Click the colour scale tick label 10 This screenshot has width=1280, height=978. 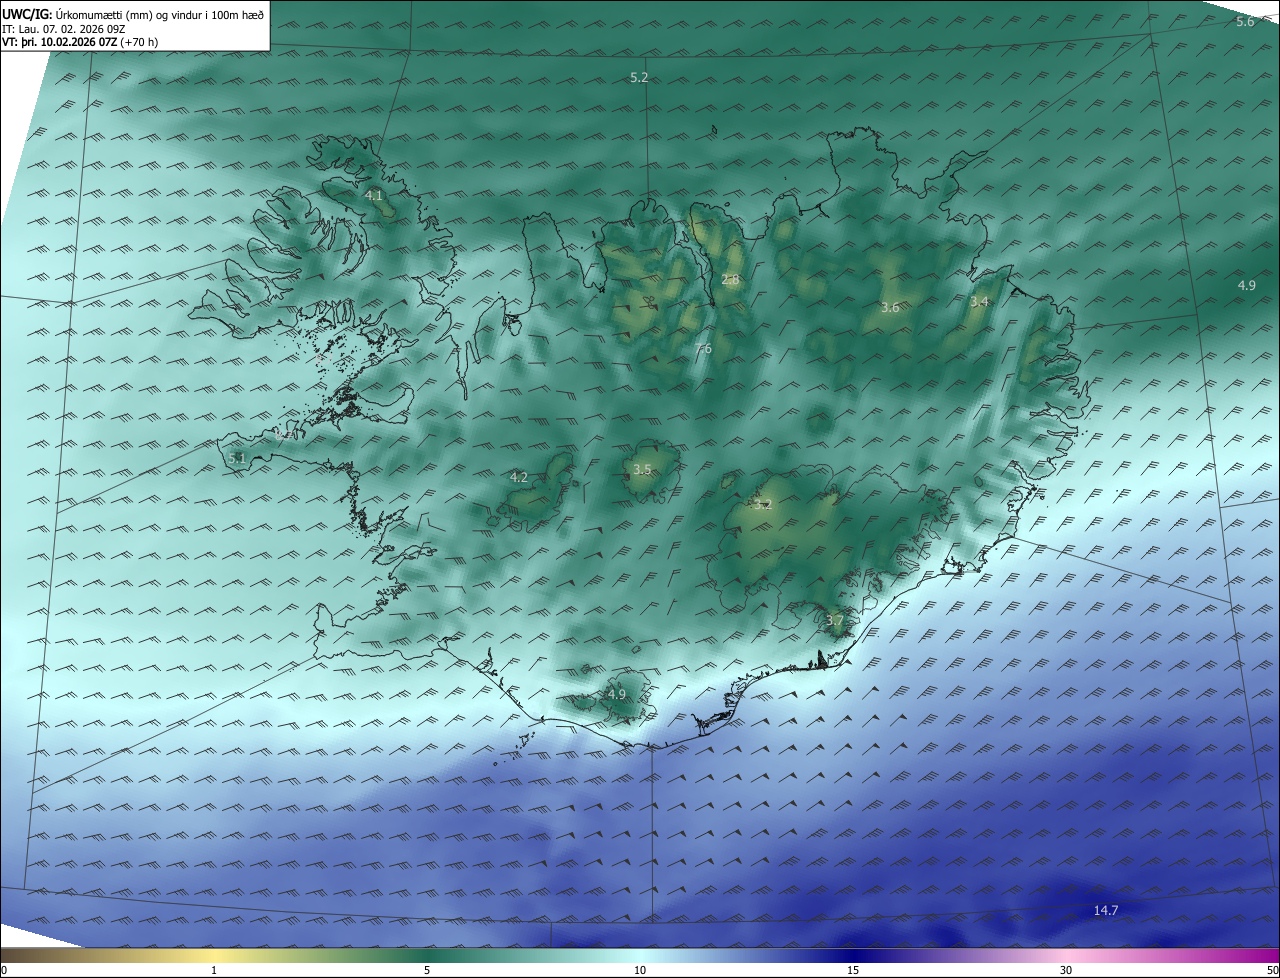[x=640, y=970]
